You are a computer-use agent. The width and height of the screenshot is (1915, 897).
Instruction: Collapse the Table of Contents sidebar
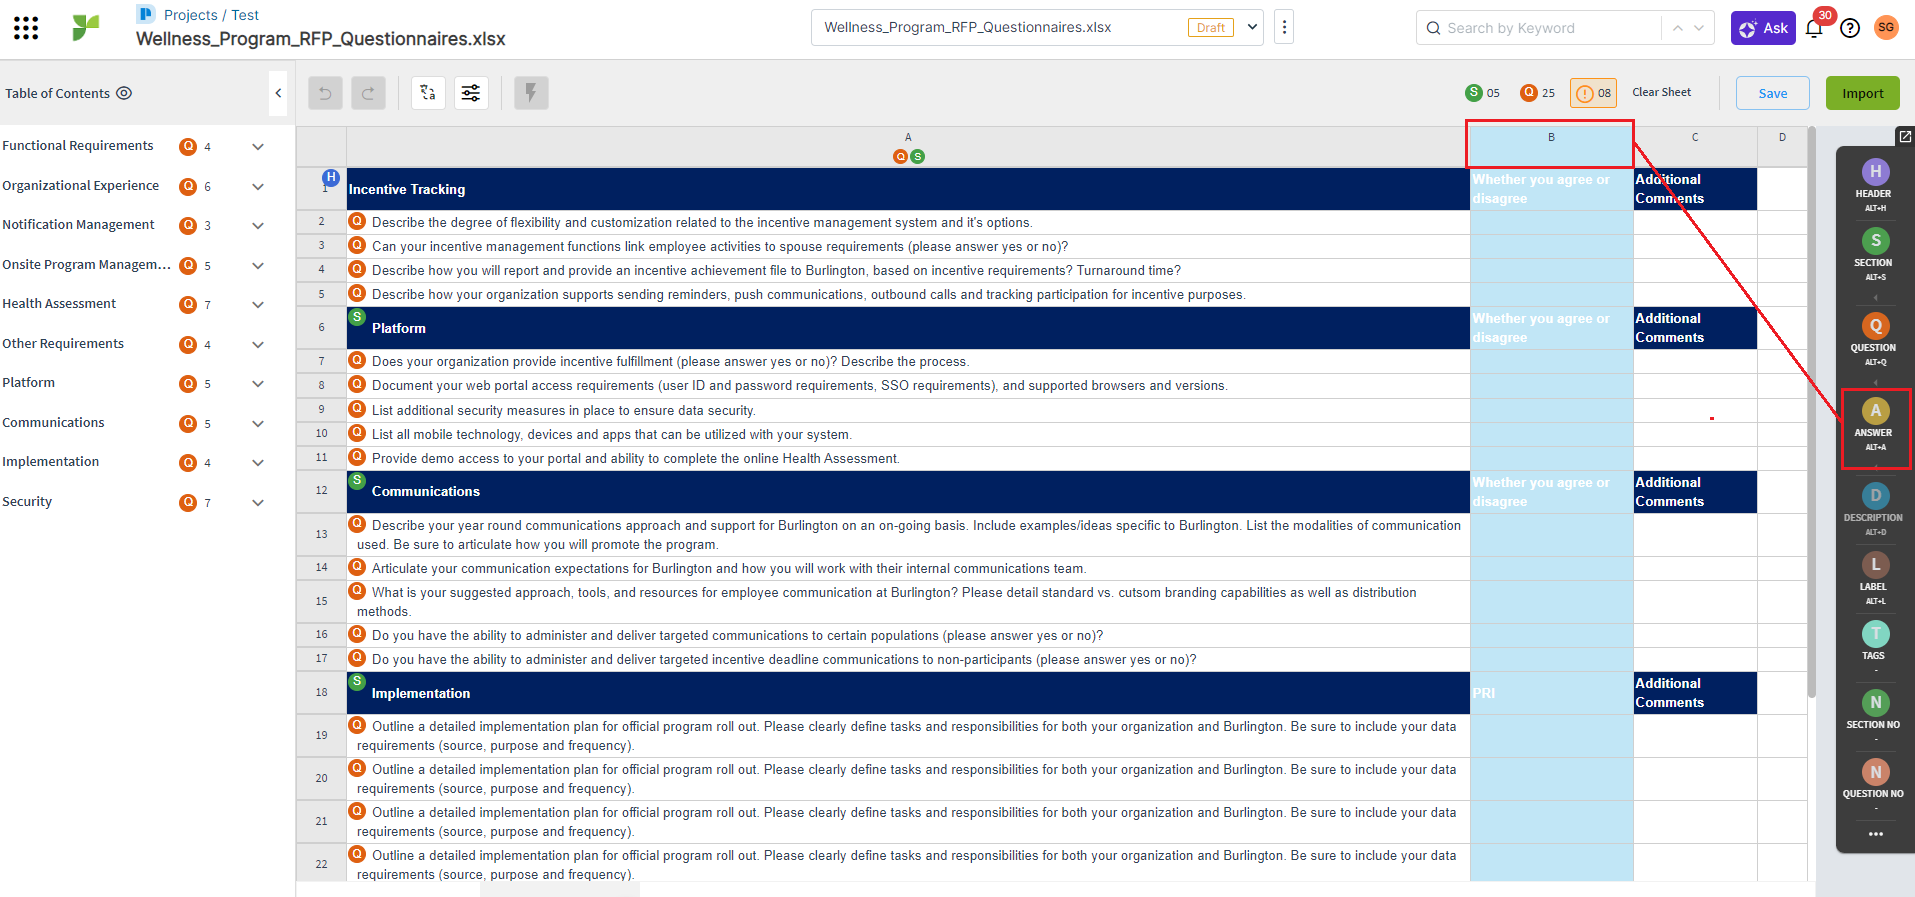(x=278, y=93)
